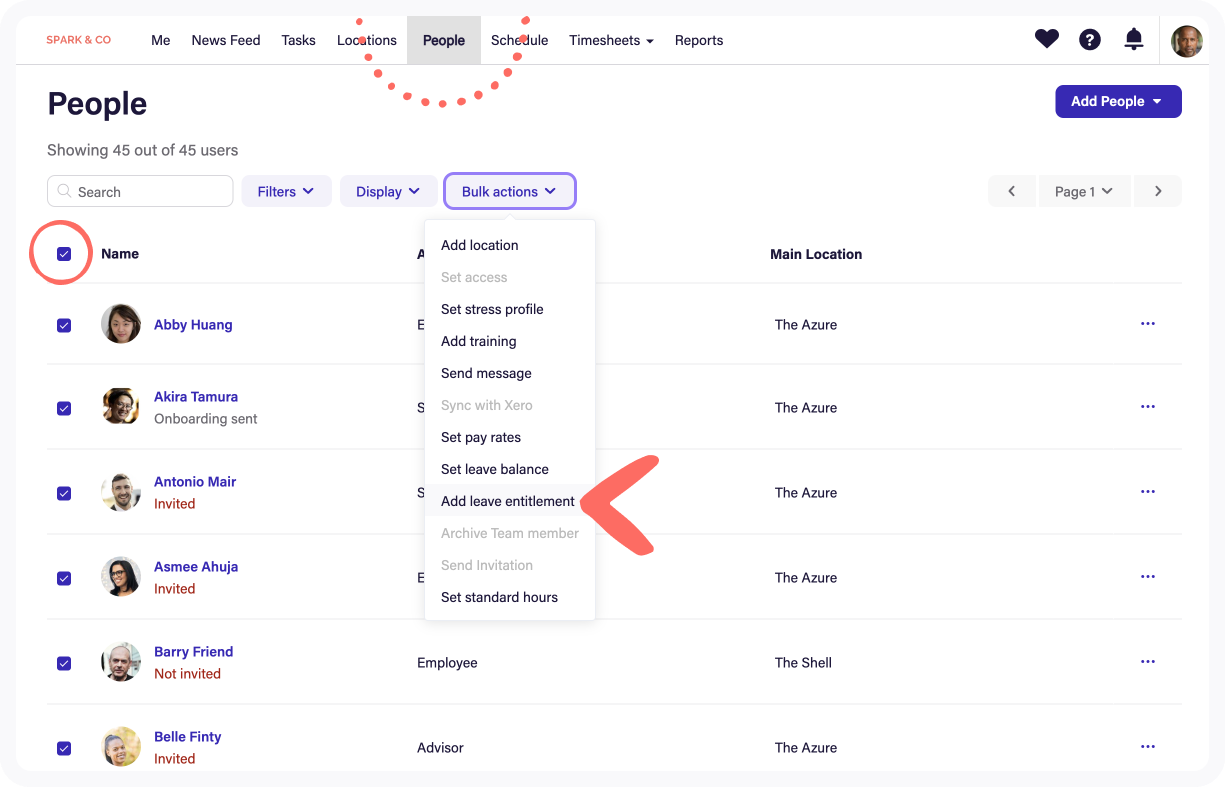Open Barry Friend's profile link
1225x787 pixels.
[194, 651]
